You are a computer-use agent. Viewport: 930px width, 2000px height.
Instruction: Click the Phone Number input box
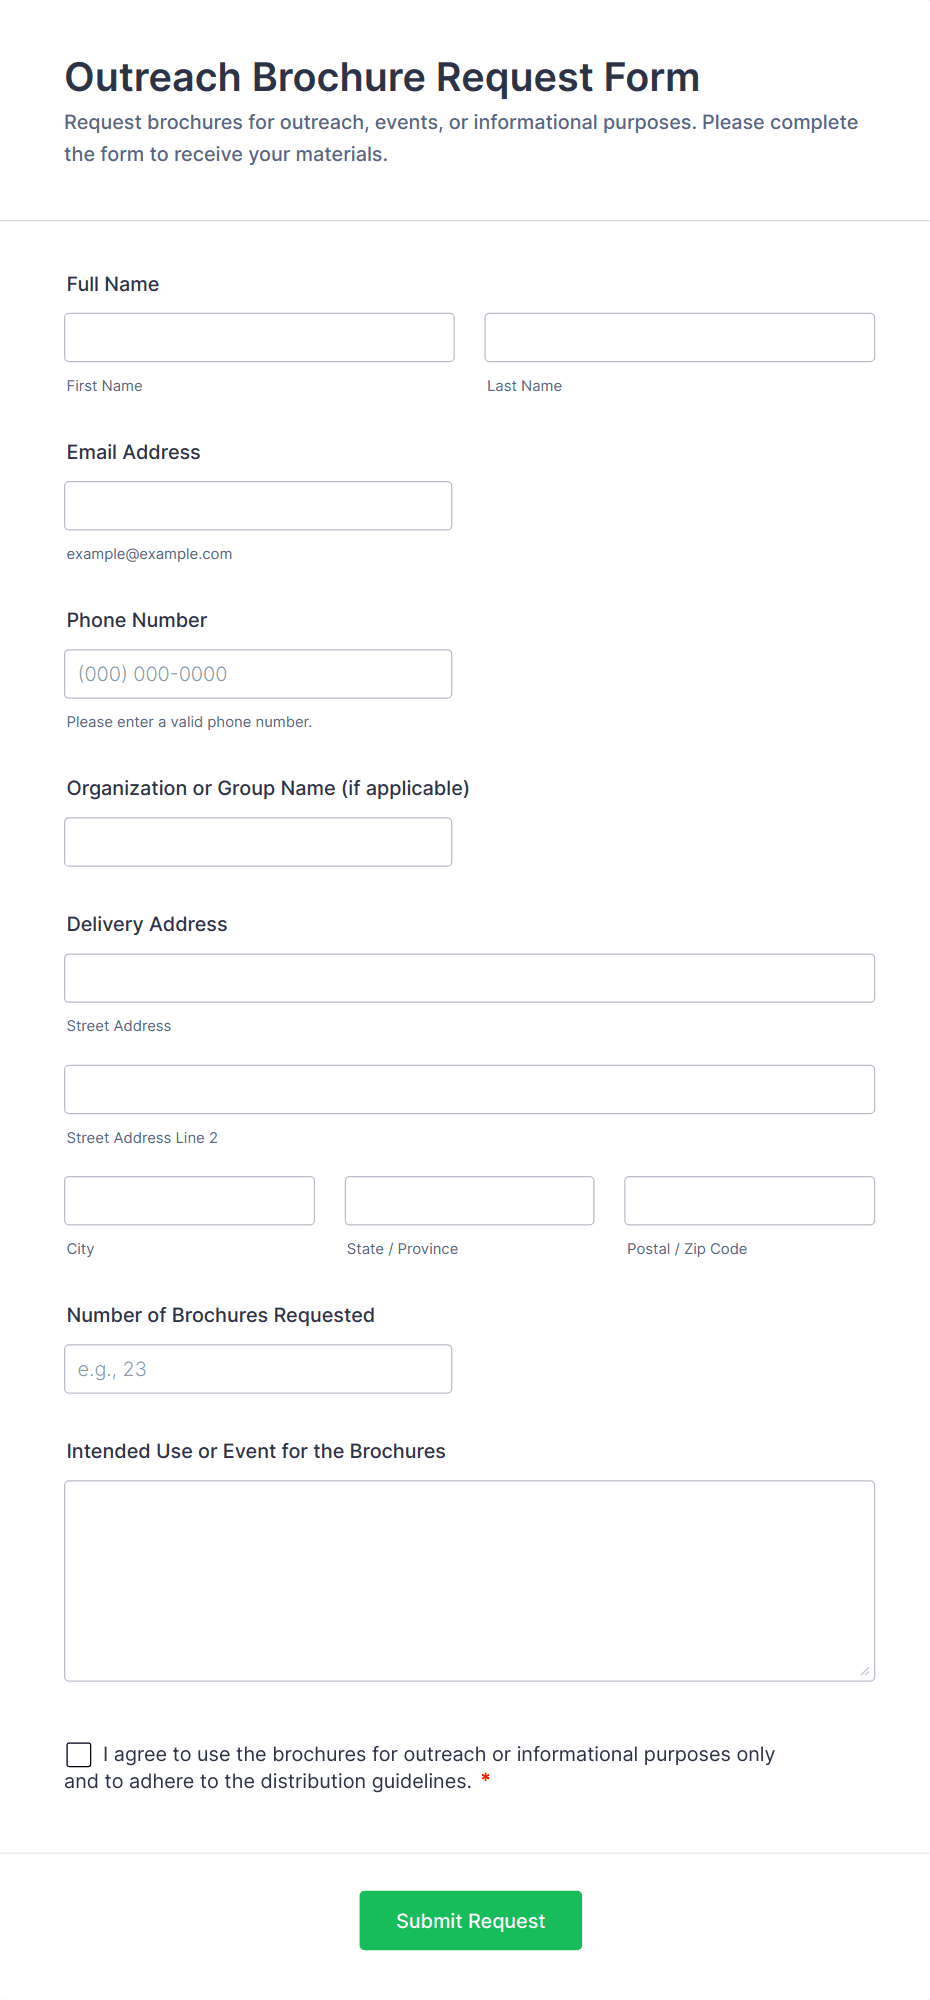(x=258, y=674)
